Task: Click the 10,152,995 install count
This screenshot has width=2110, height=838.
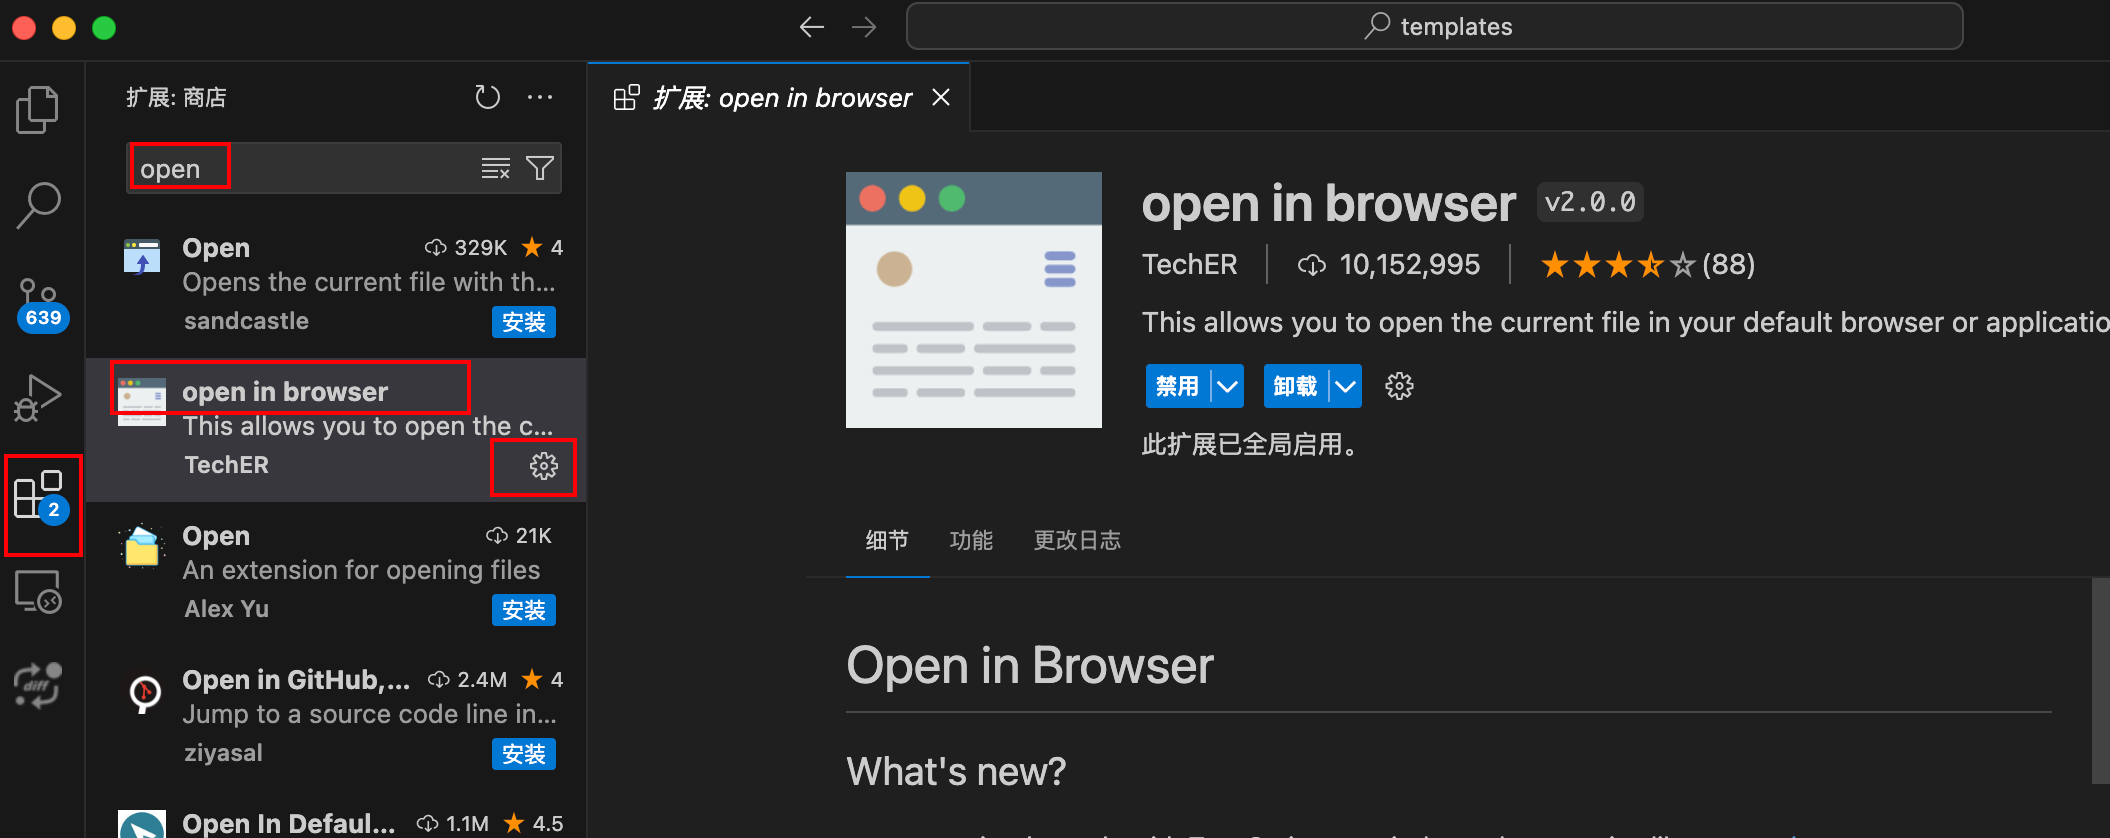Action: (x=1389, y=265)
